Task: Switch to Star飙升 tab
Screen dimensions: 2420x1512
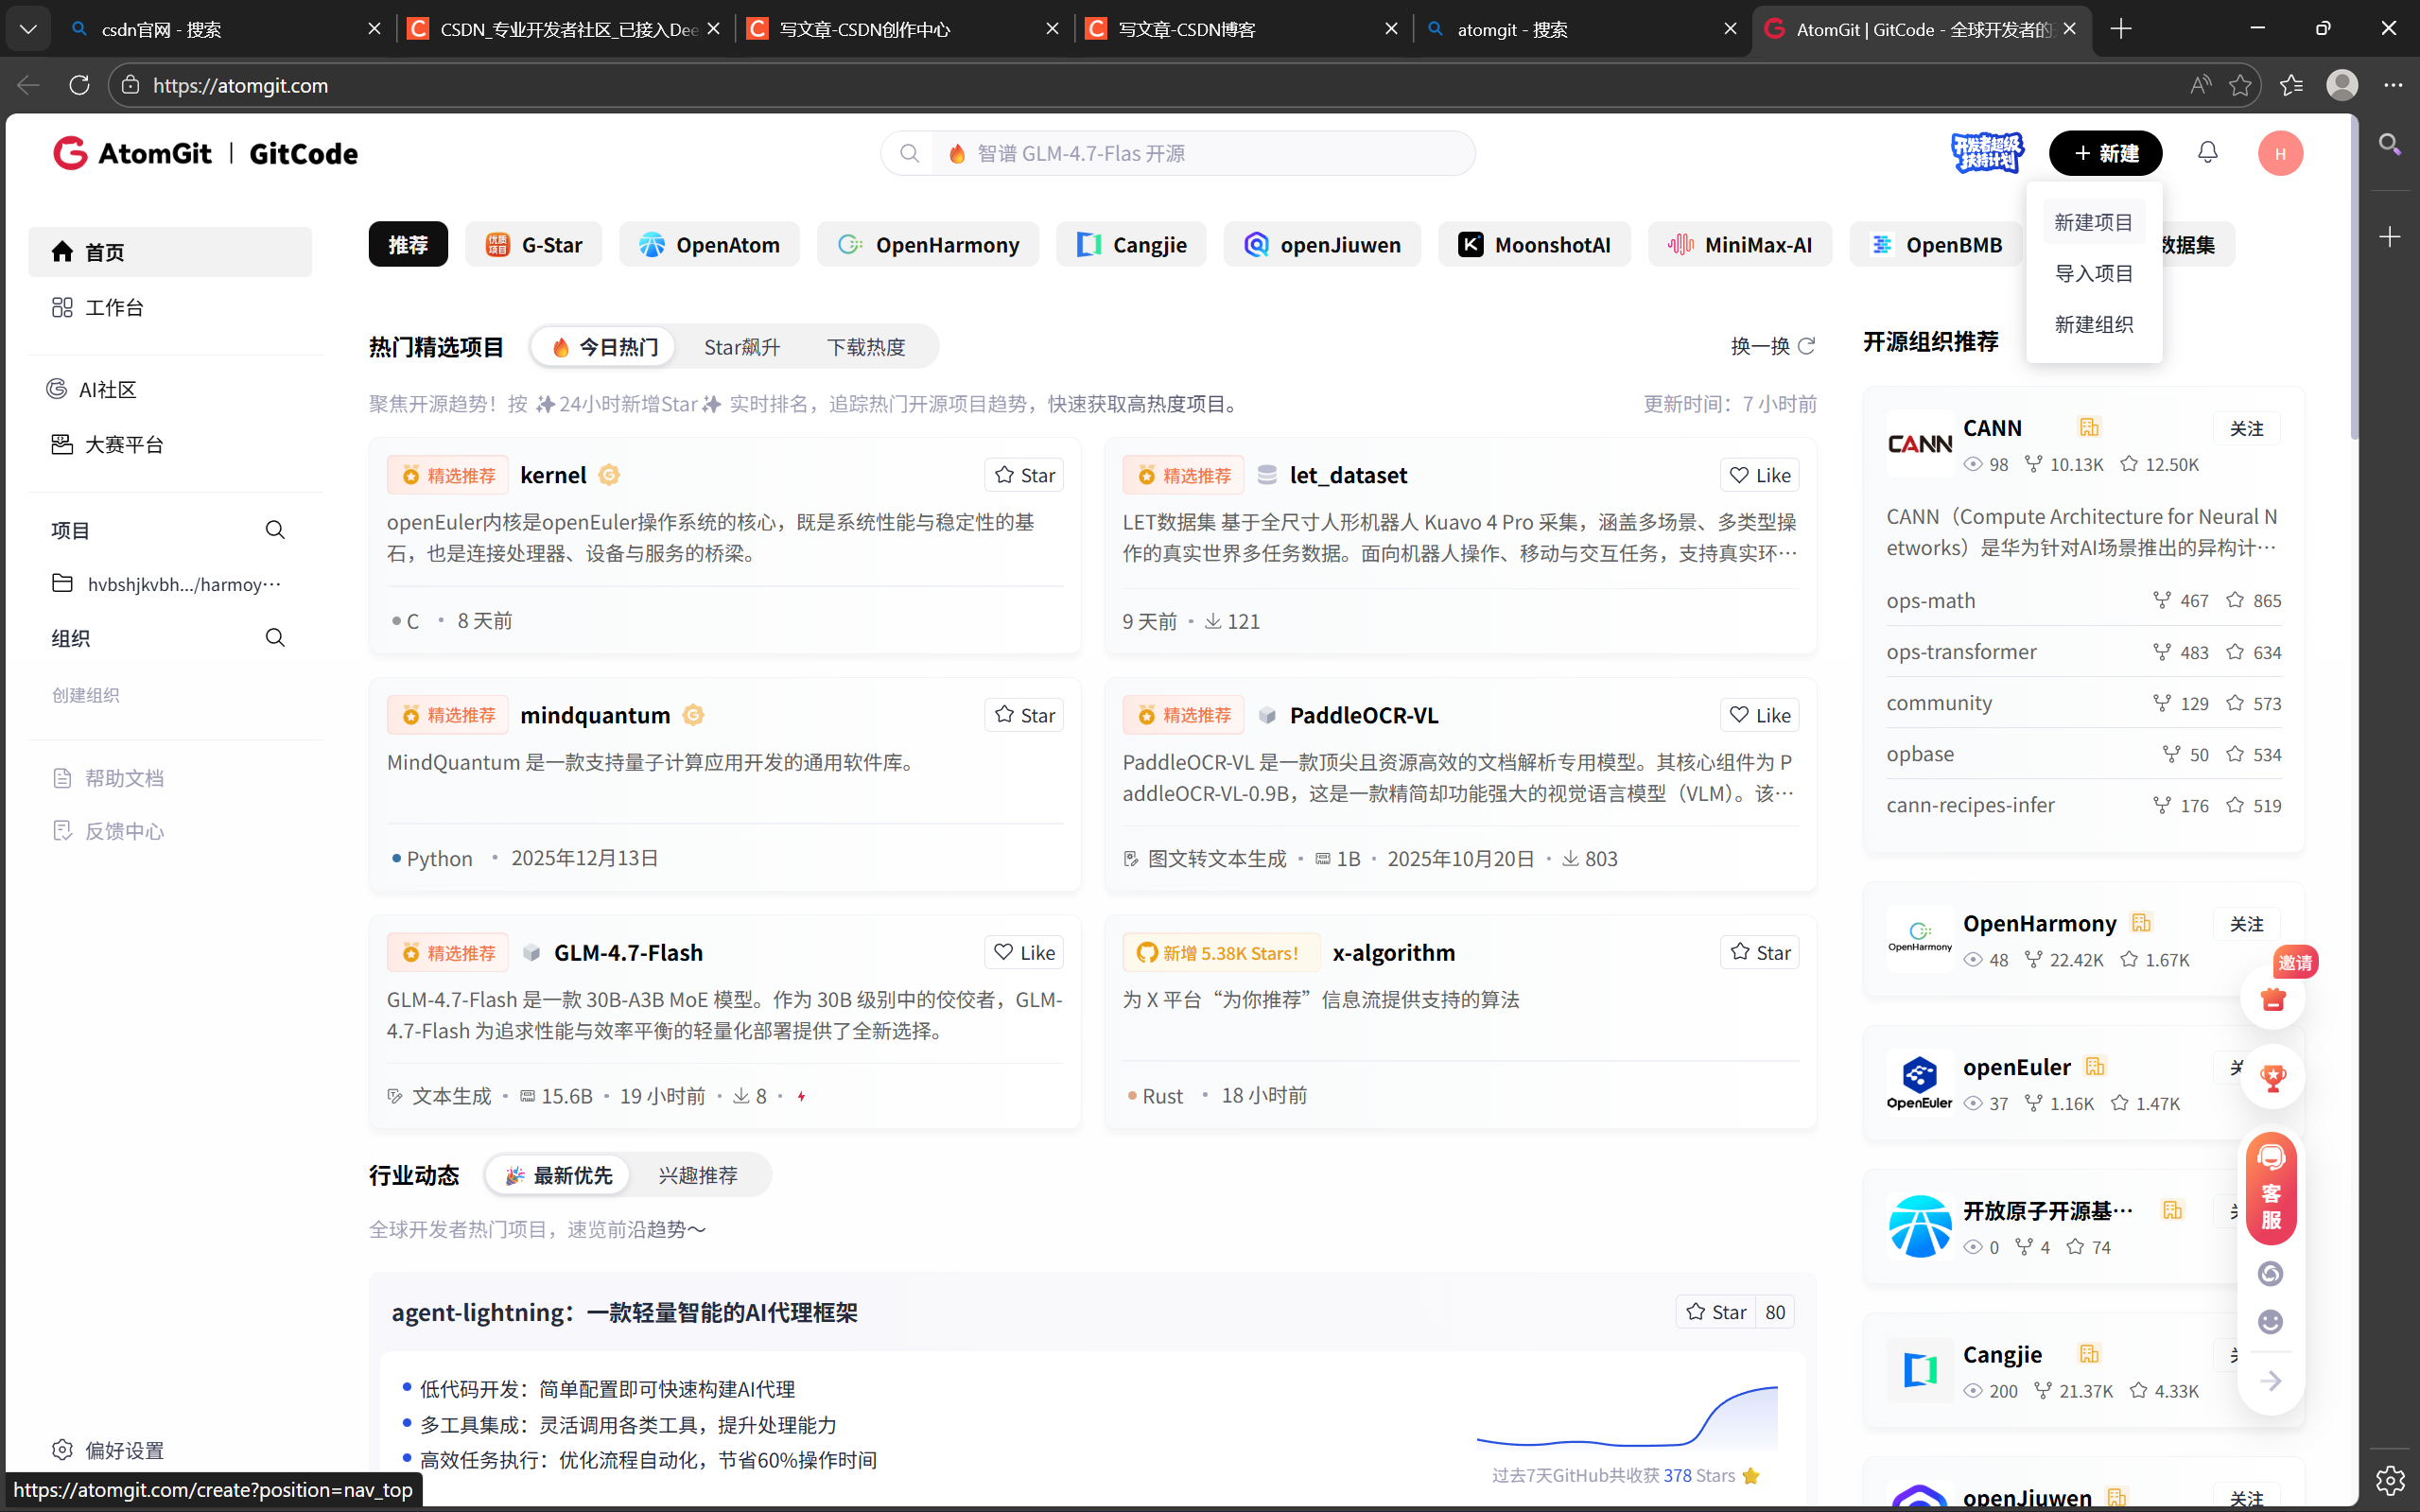Action: [x=742, y=346]
